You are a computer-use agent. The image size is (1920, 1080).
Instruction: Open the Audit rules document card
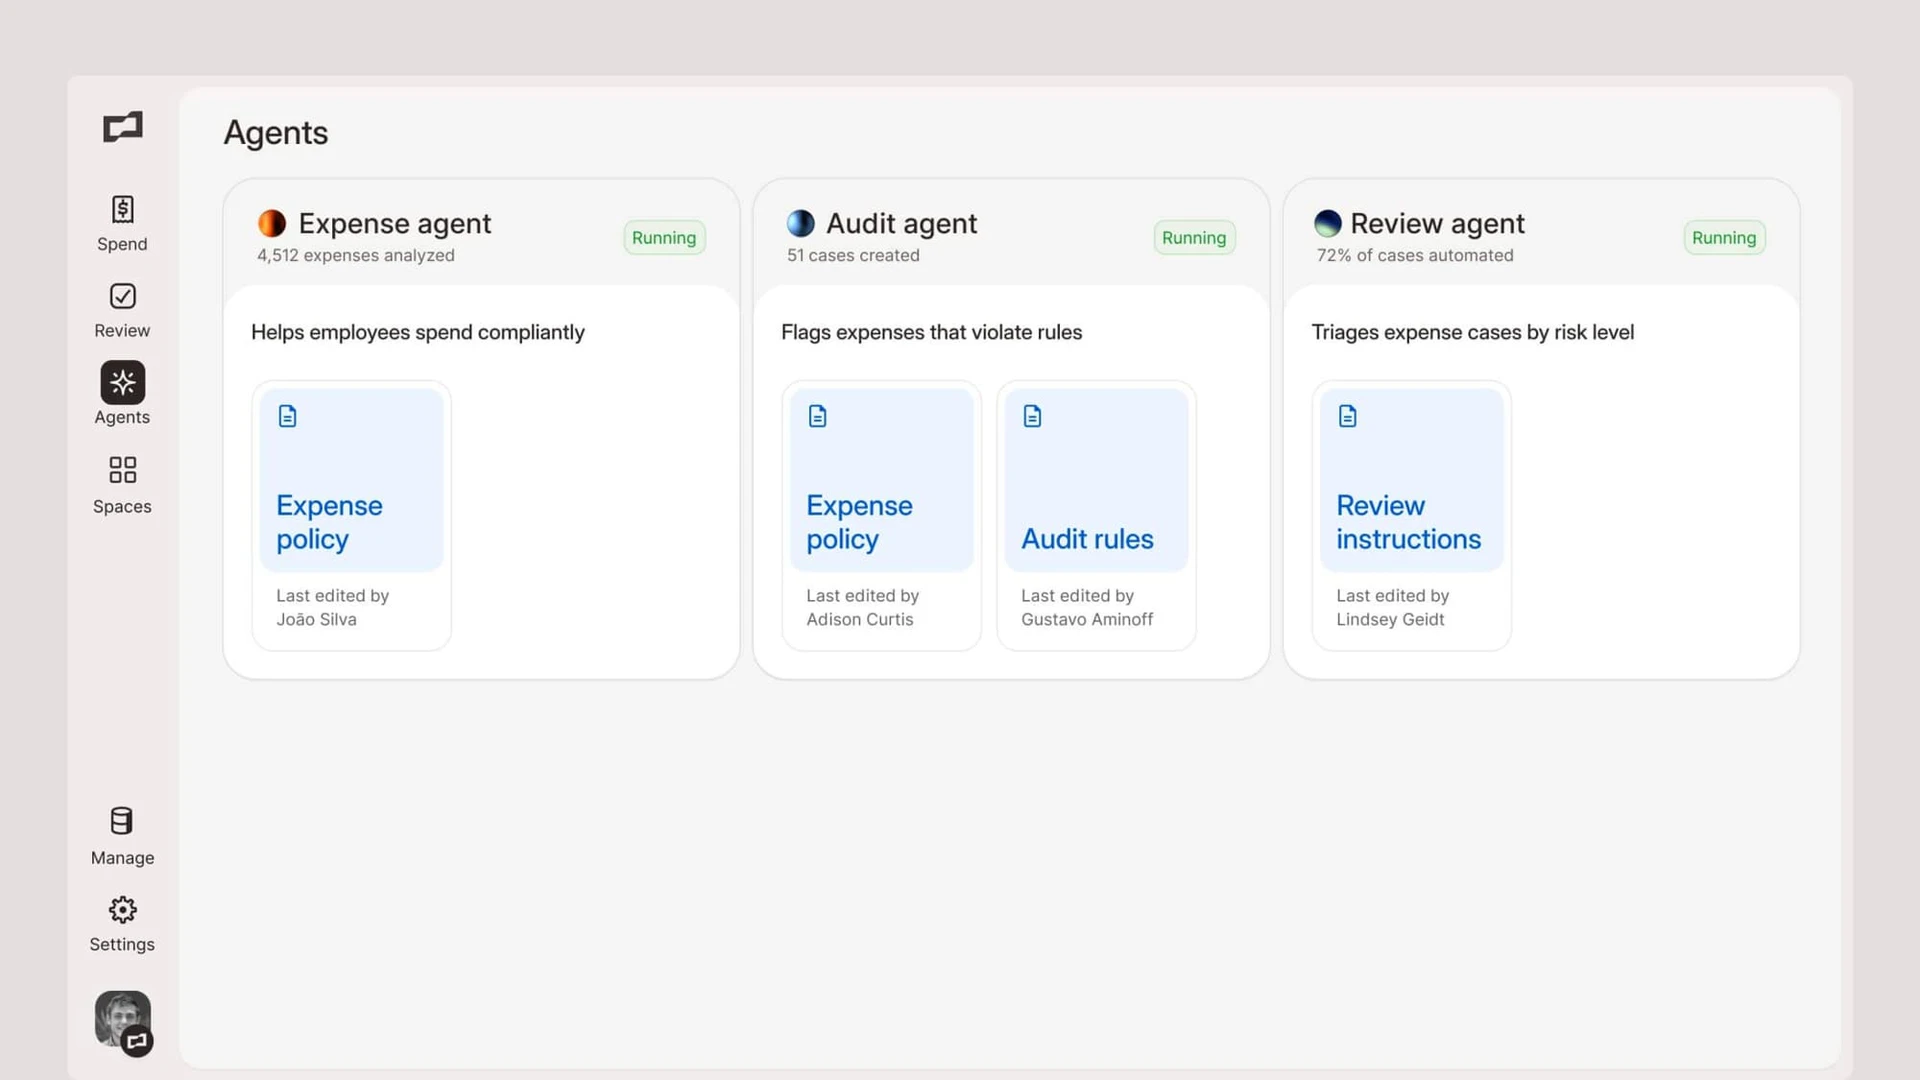[1096, 480]
